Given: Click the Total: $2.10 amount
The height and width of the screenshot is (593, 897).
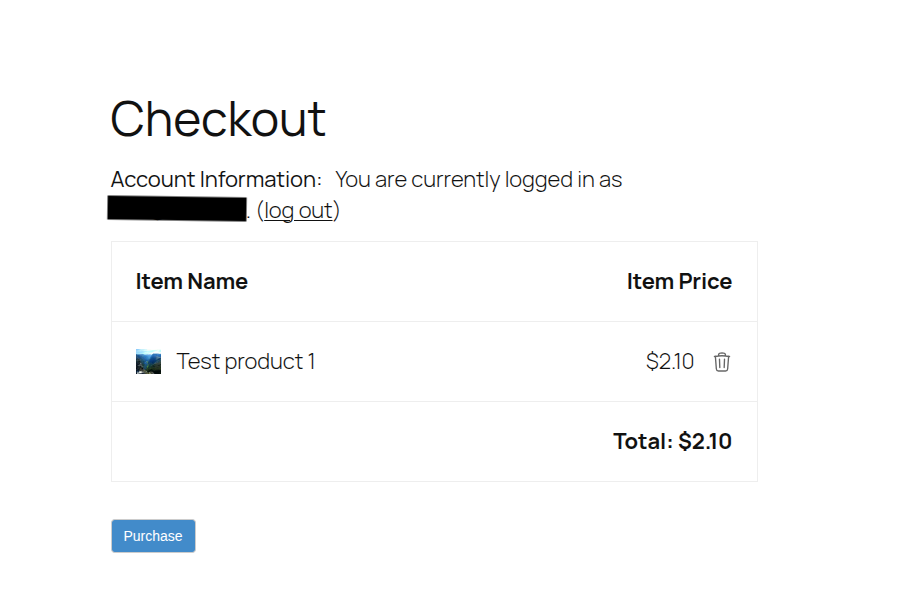Looking at the screenshot, I should pyautogui.click(x=672, y=441).
